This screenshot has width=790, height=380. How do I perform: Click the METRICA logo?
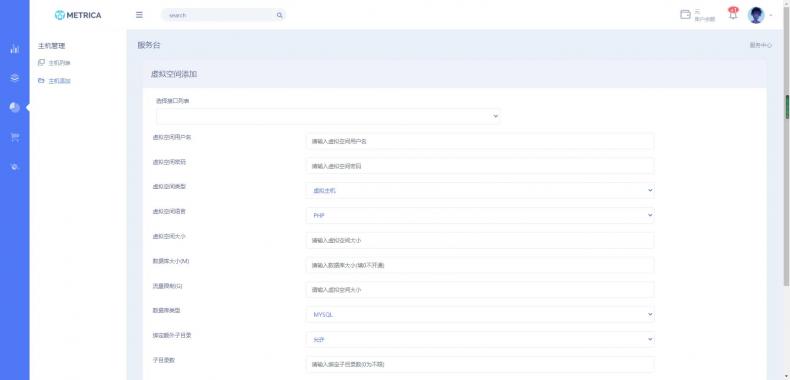78,15
